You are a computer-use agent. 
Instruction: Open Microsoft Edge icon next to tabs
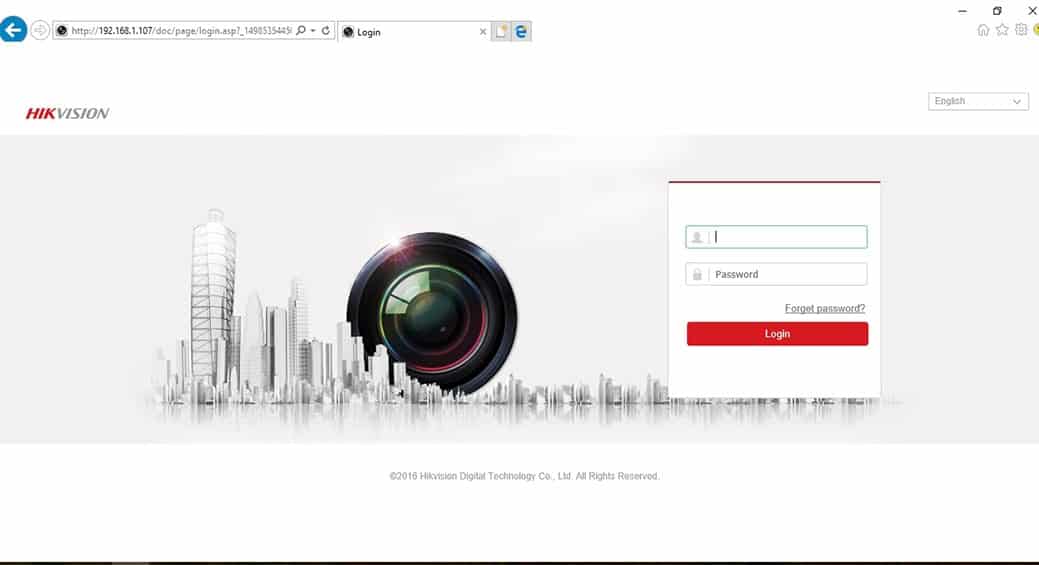[x=521, y=31]
